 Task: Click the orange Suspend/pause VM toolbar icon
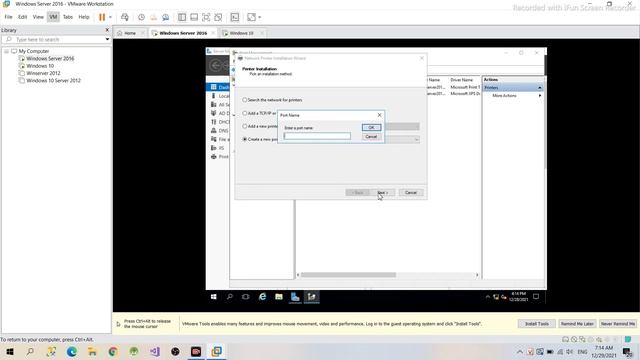(x=102, y=17)
